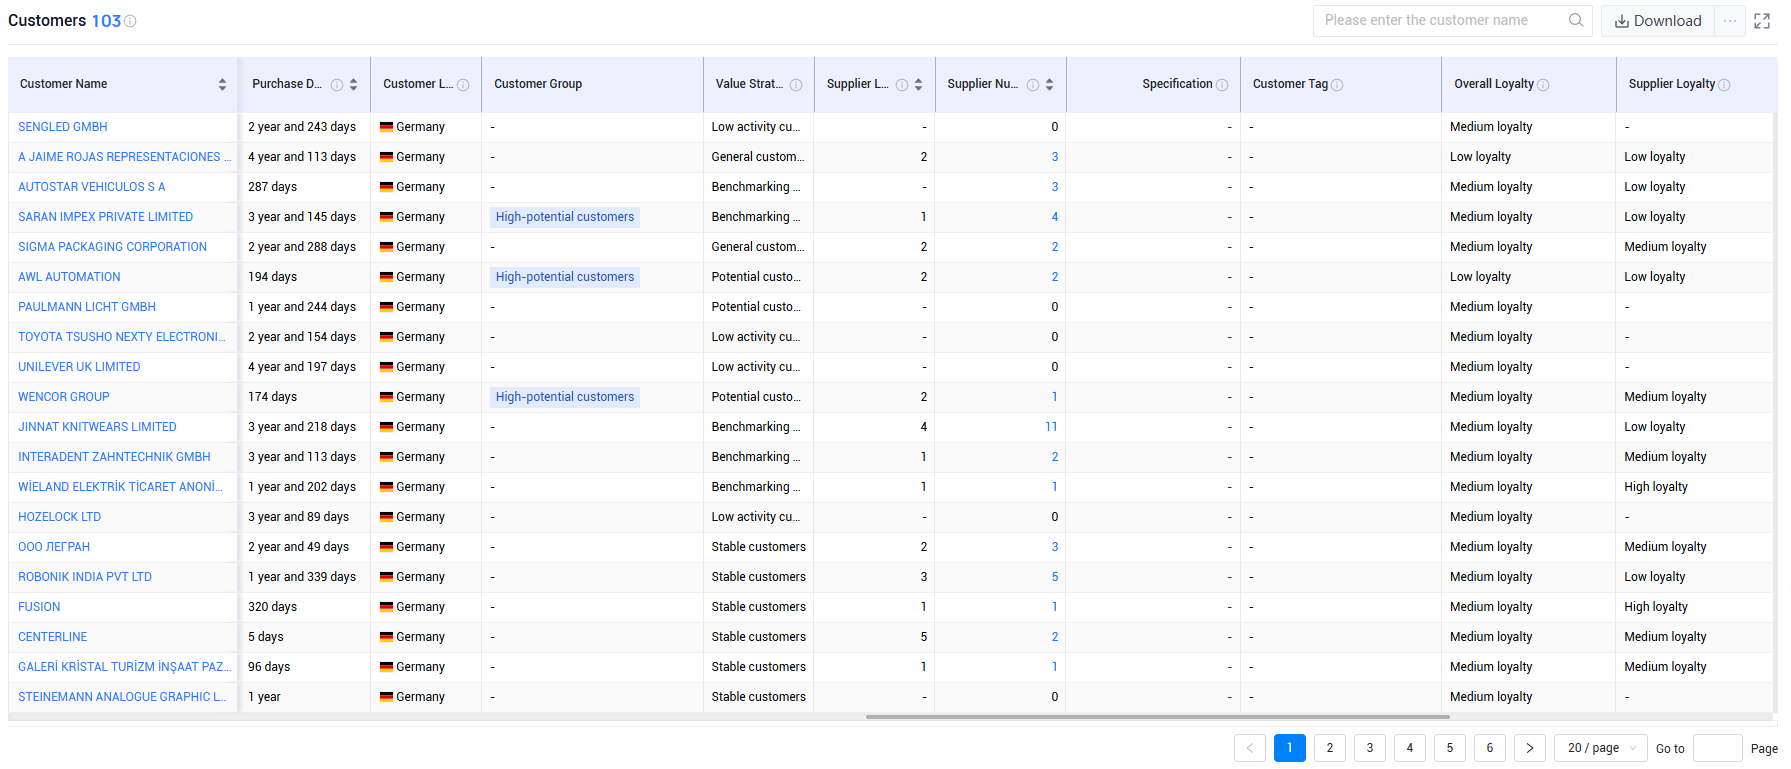
Task: Sort by Purchase Date column
Action: [x=353, y=85]
